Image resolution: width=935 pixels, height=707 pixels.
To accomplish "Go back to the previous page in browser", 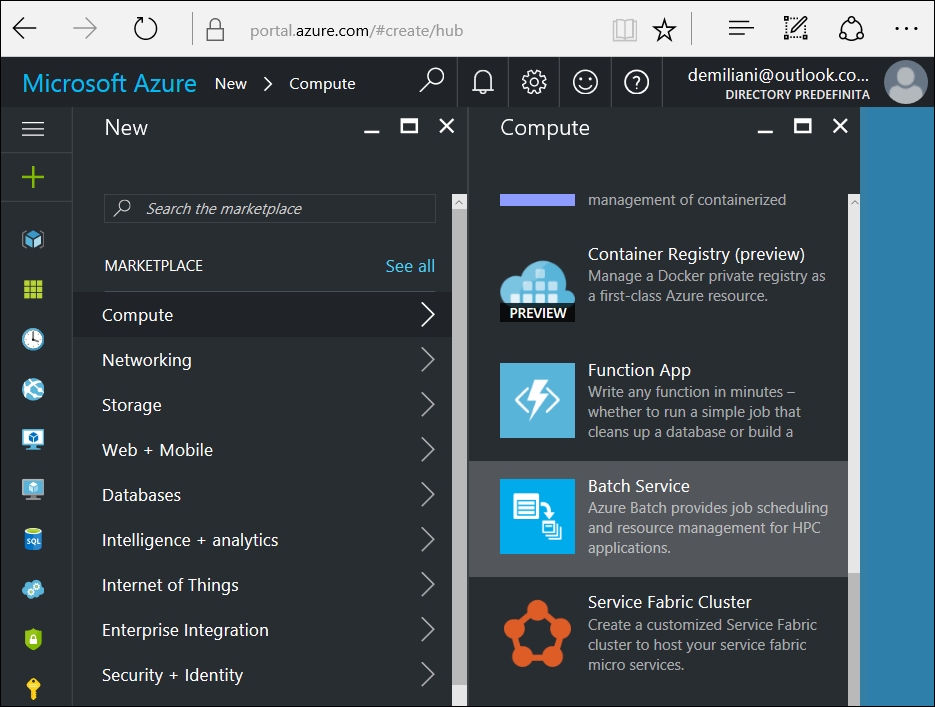I will pos(24,29).
